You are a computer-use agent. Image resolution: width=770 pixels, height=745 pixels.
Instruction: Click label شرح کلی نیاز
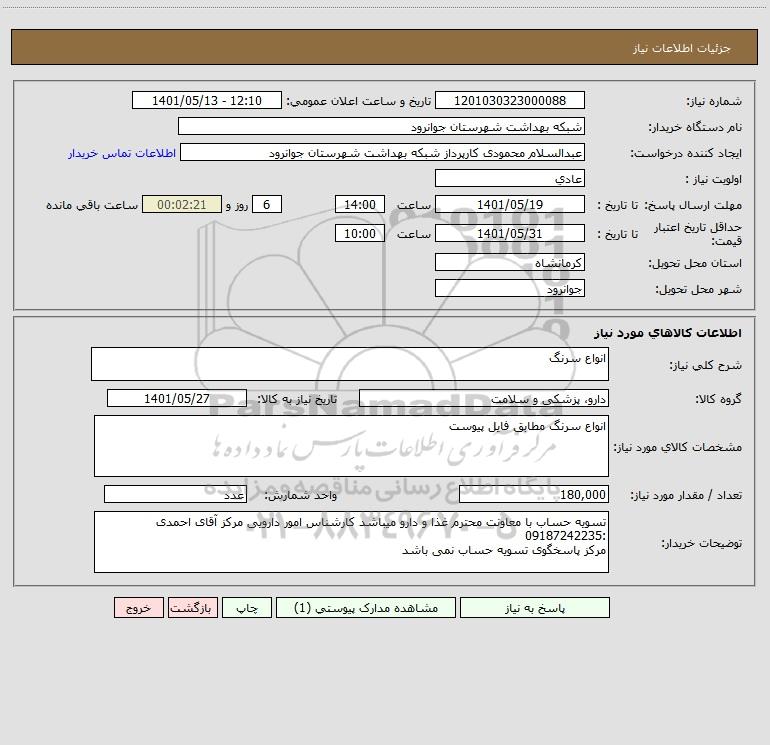click(706, 365)
